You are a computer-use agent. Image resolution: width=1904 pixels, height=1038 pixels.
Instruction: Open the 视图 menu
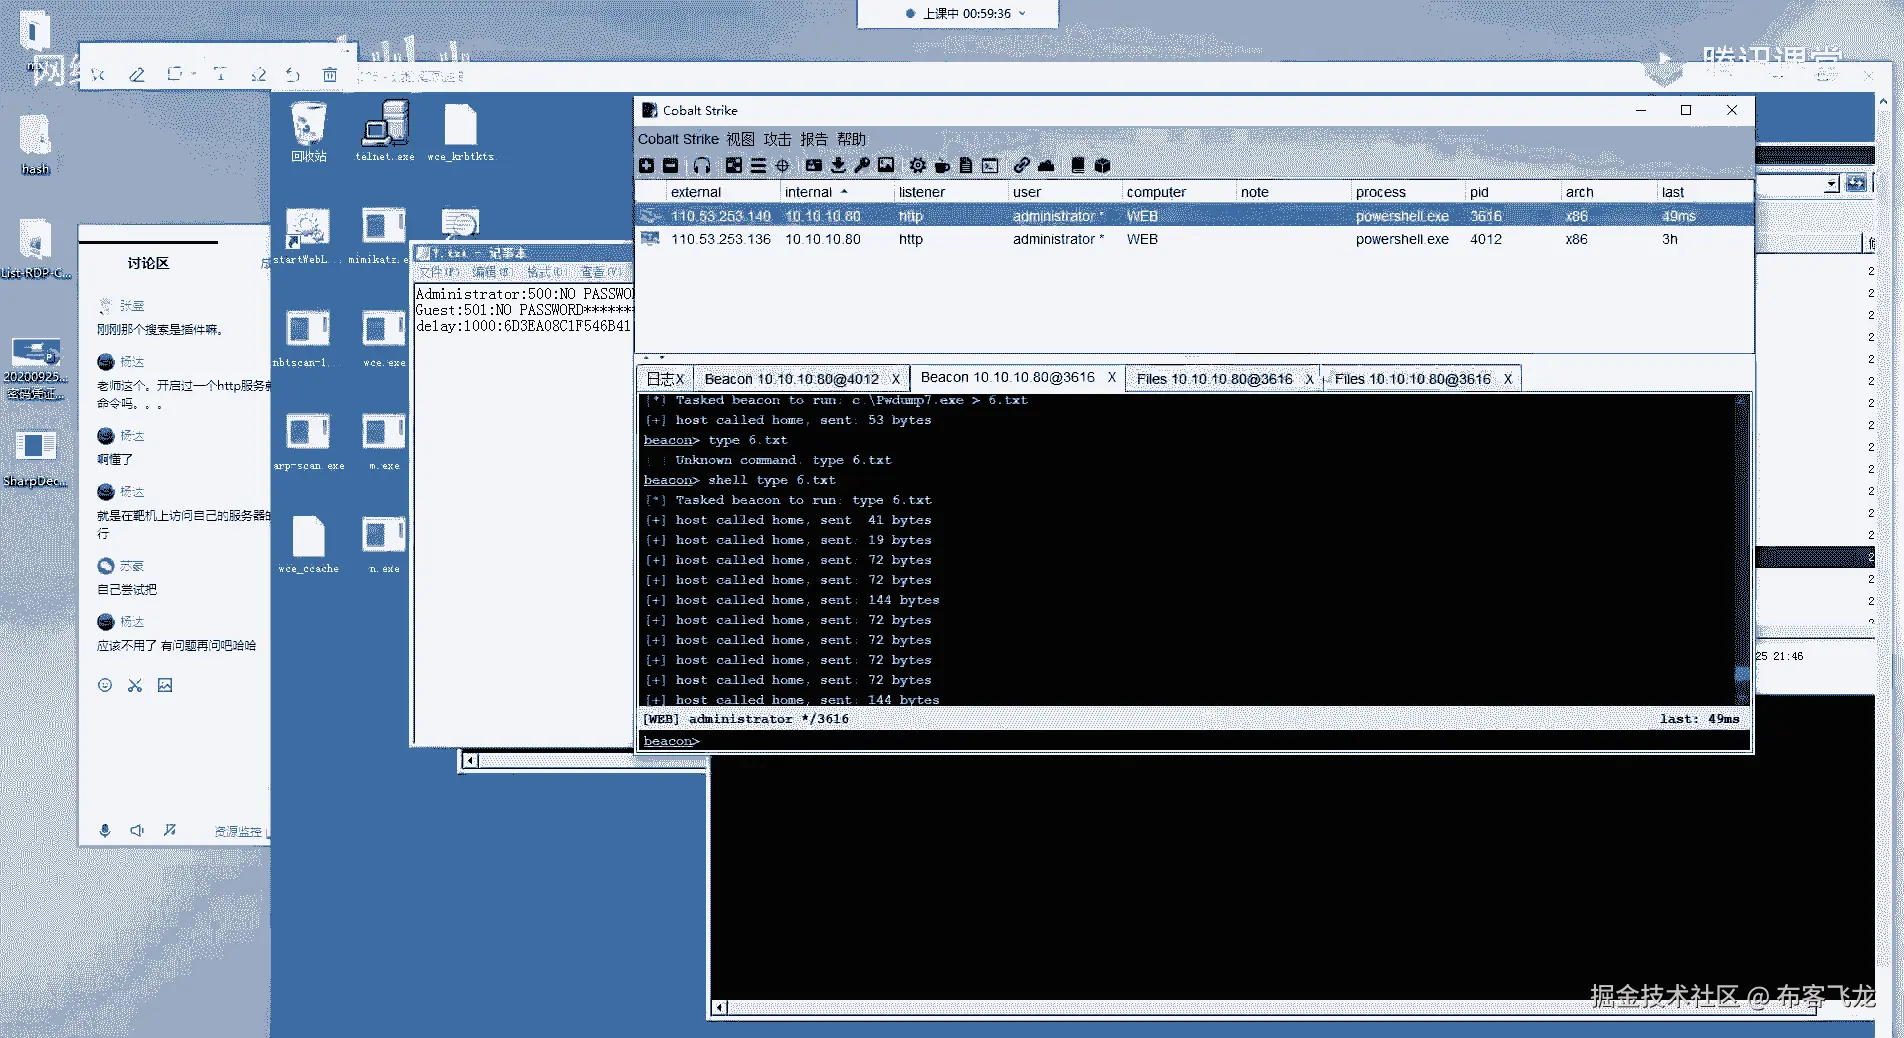740,139
